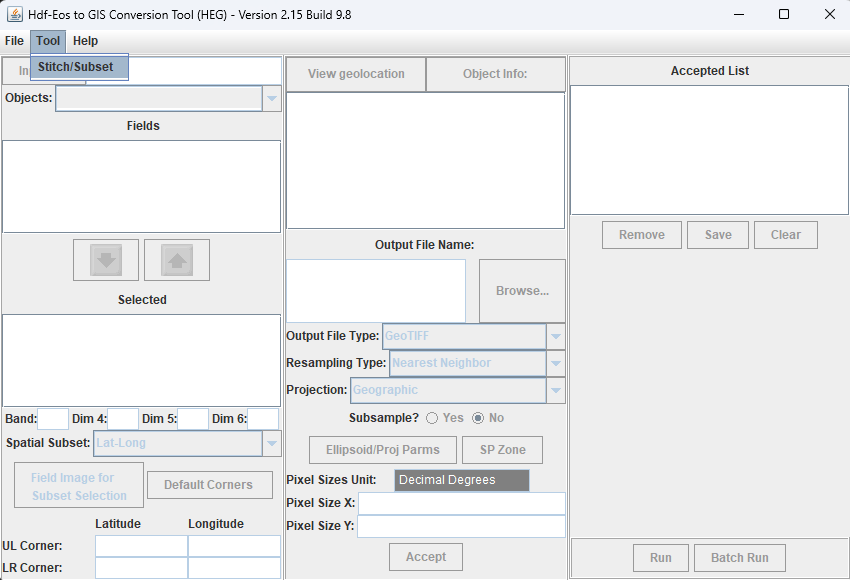Viewport: 850px width, 580px height.
Task: Open the Objects dropdown
Action: [x=272, y=99]
